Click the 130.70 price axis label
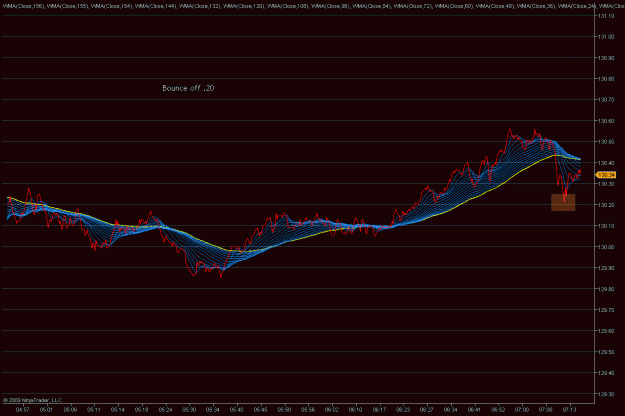This screenshot has height=416, width=625. coord(606,100)
